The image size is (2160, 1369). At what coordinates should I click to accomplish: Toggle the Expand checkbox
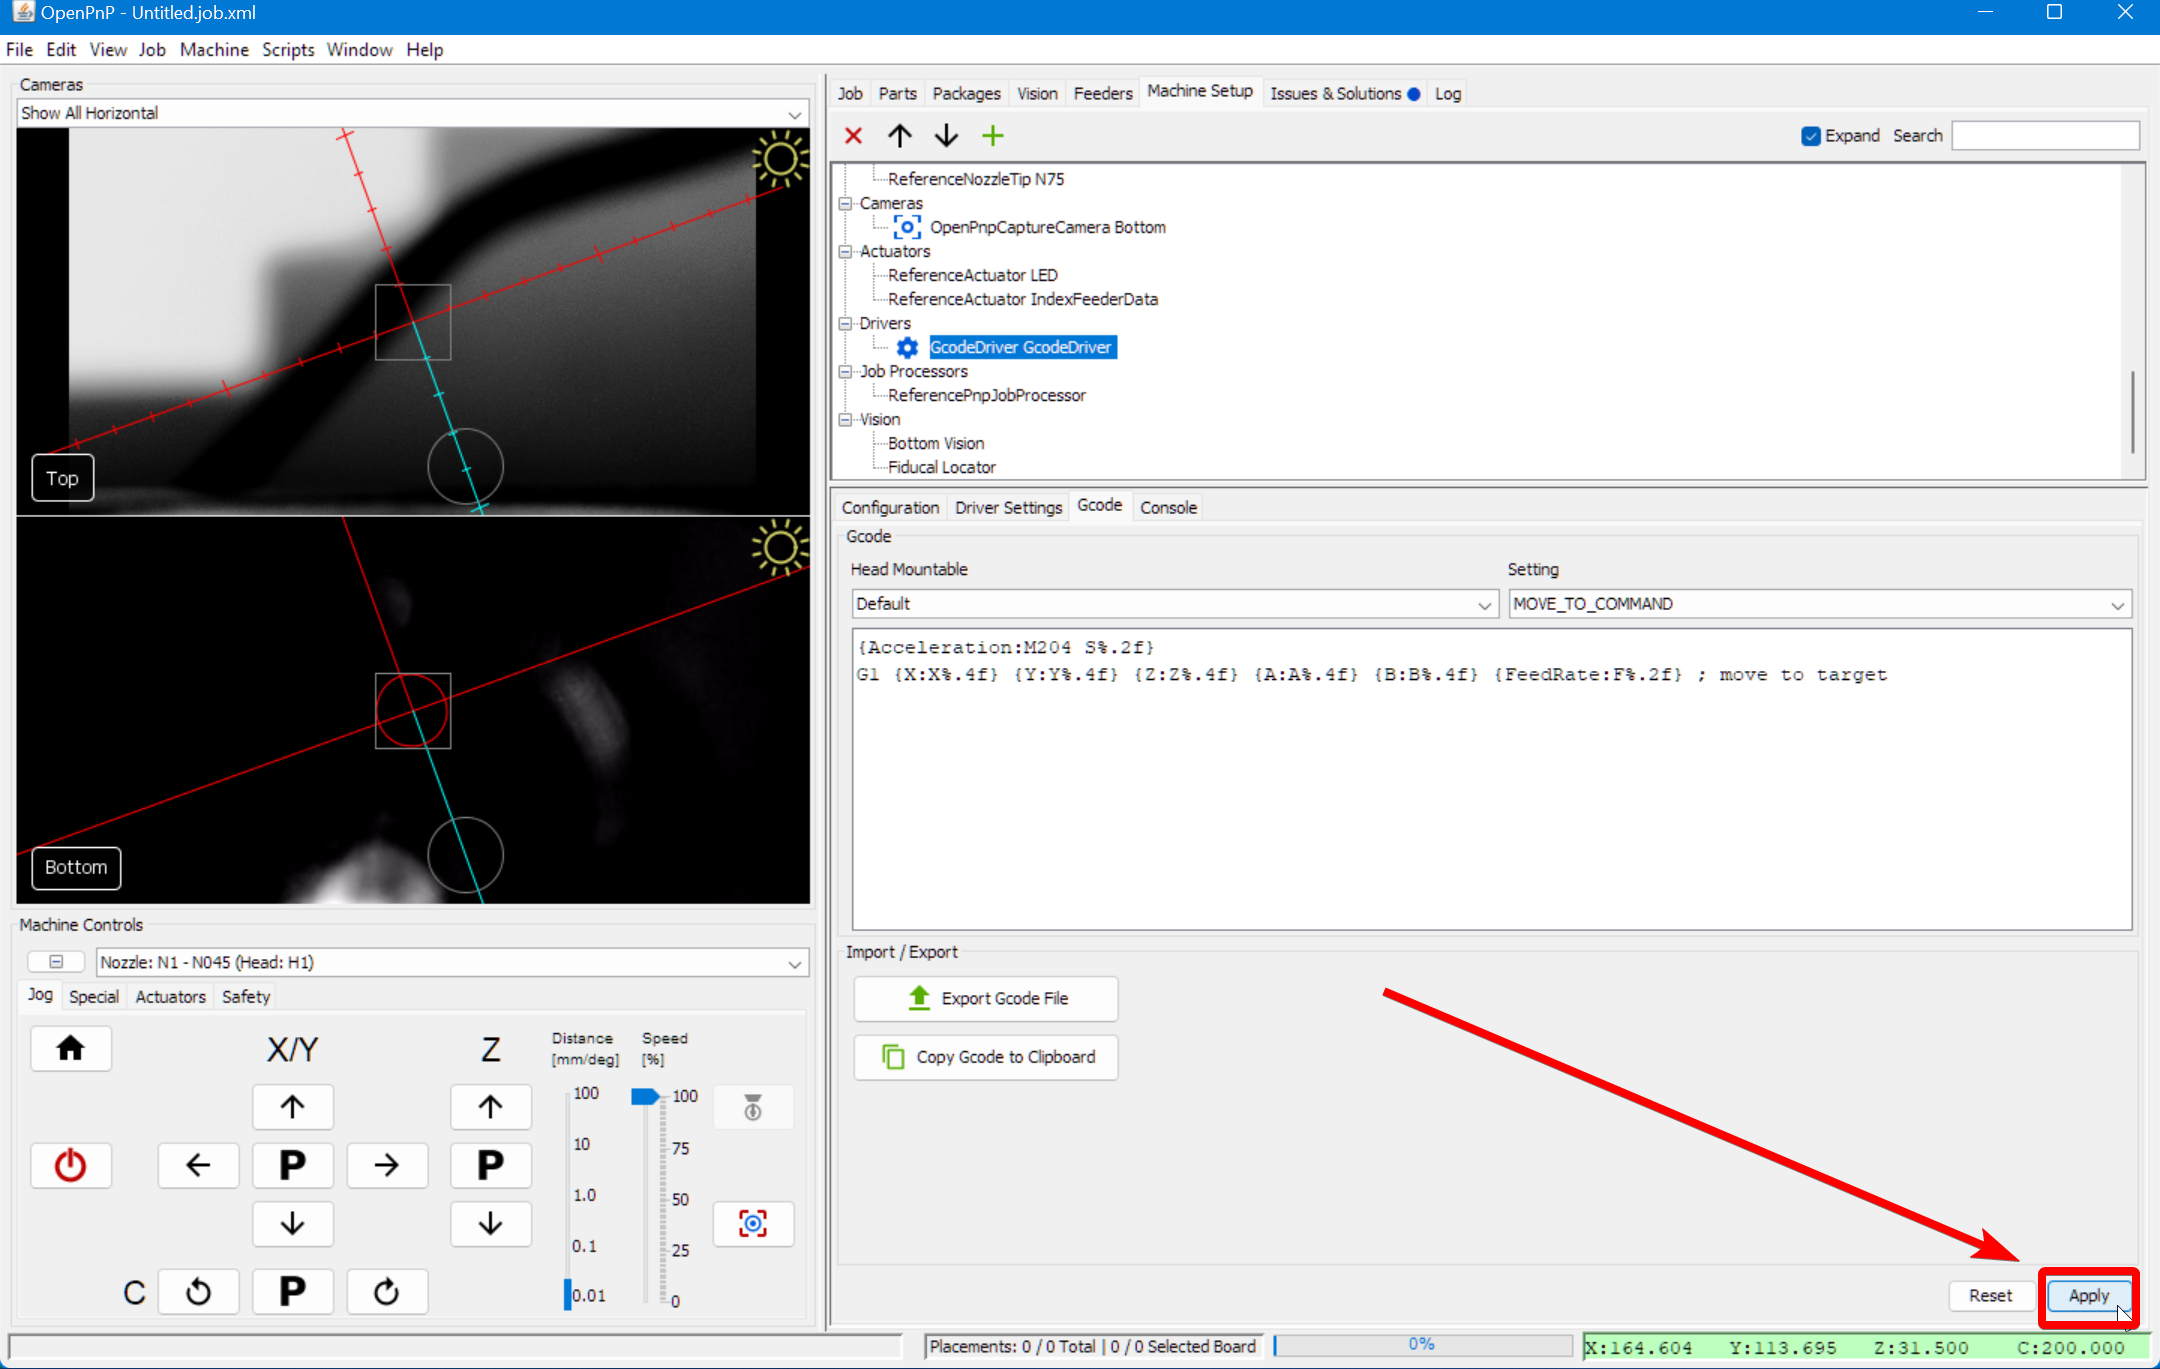pos(1810,136)
